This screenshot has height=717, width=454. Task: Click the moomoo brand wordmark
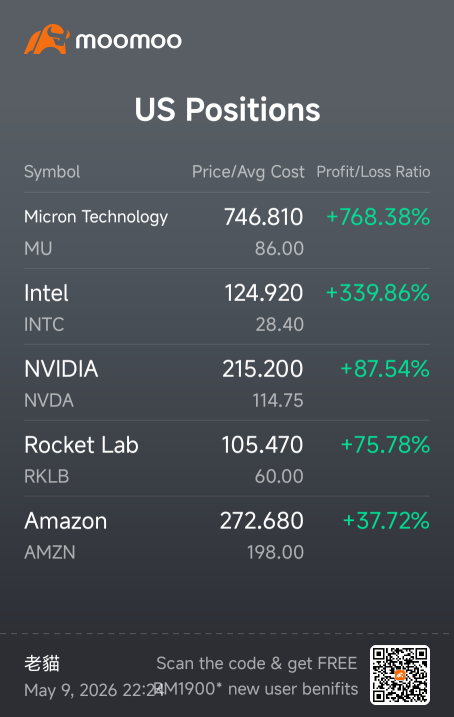pos(128,41)
